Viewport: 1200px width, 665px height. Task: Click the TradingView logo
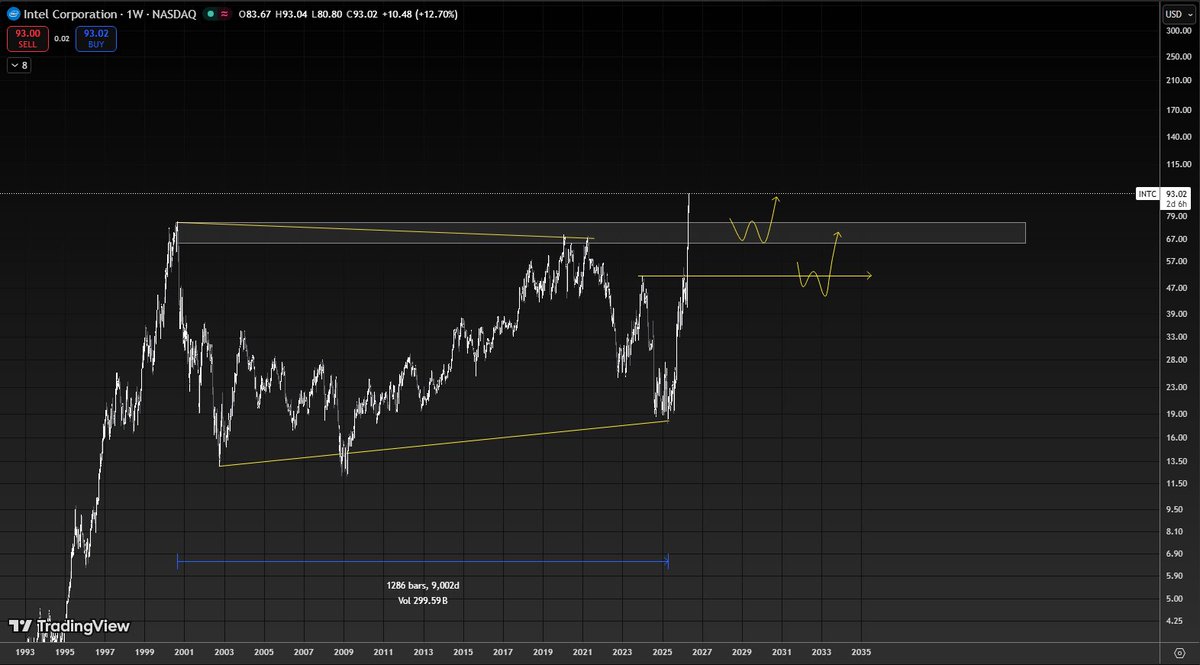[69, 626]
